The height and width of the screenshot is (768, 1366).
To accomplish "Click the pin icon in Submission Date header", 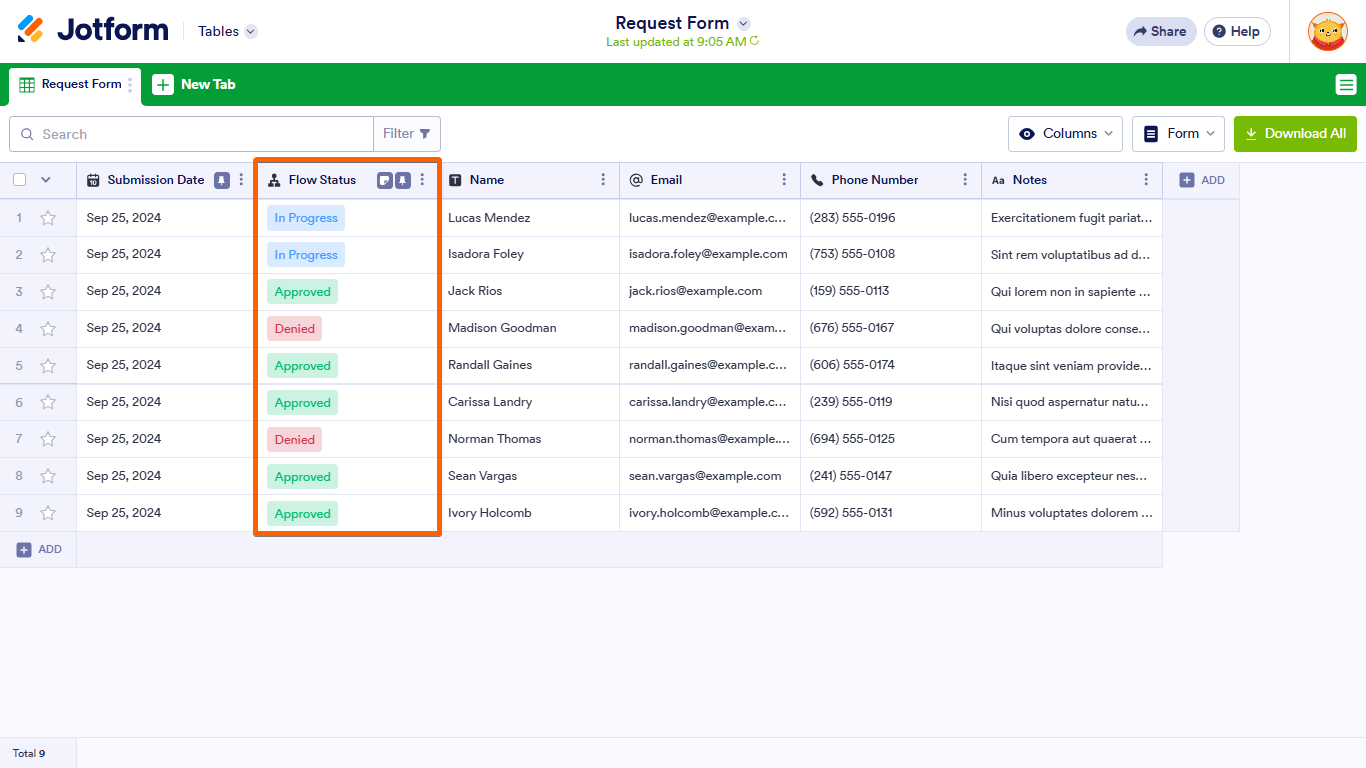I will tap(222, 180).
